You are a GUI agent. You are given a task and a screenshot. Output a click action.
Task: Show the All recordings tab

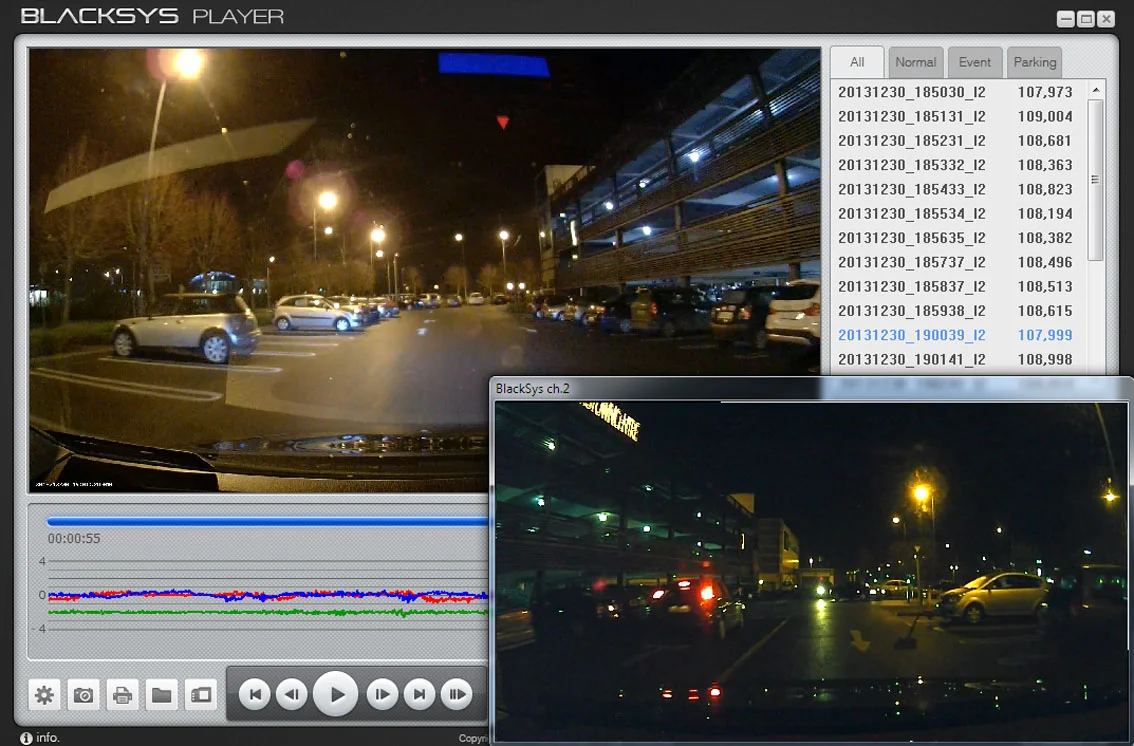857,62
